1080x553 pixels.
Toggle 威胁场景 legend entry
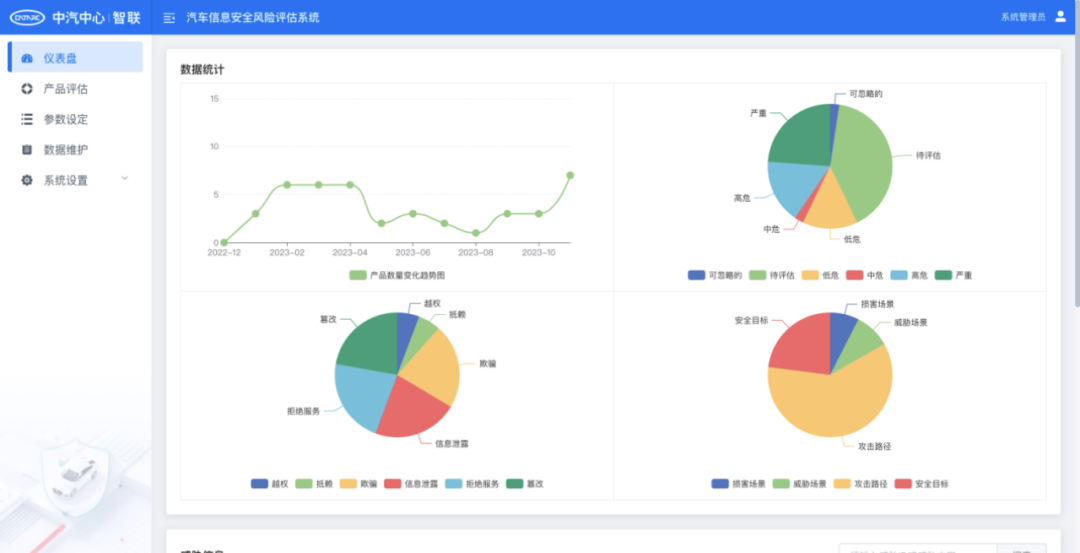pos(800,484)
